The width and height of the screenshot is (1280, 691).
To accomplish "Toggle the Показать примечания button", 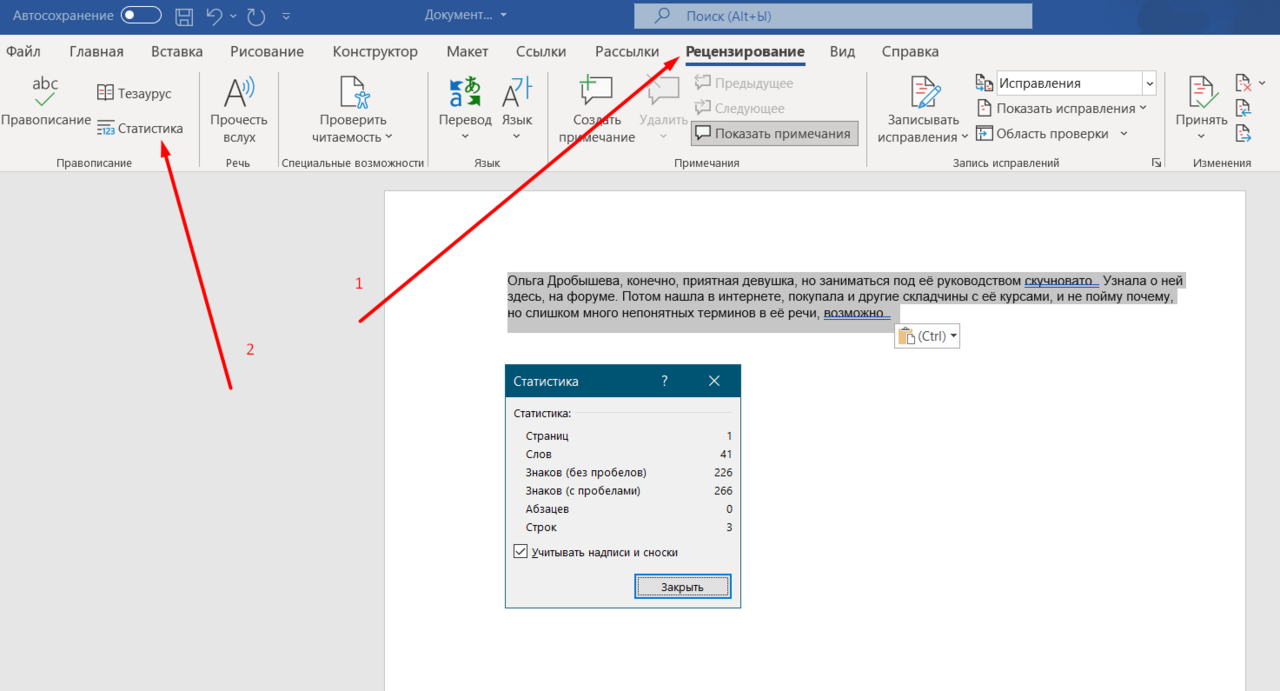I will [774, 133].
